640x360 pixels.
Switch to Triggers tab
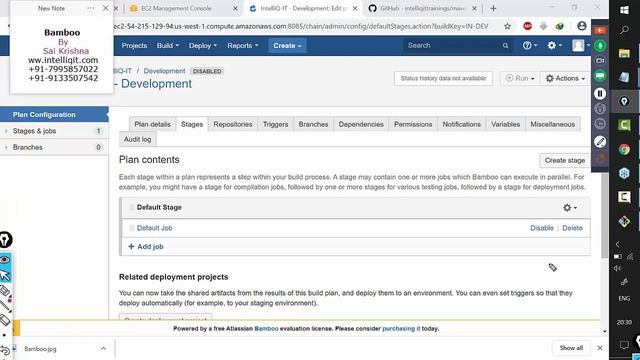[x=275, y=124]
